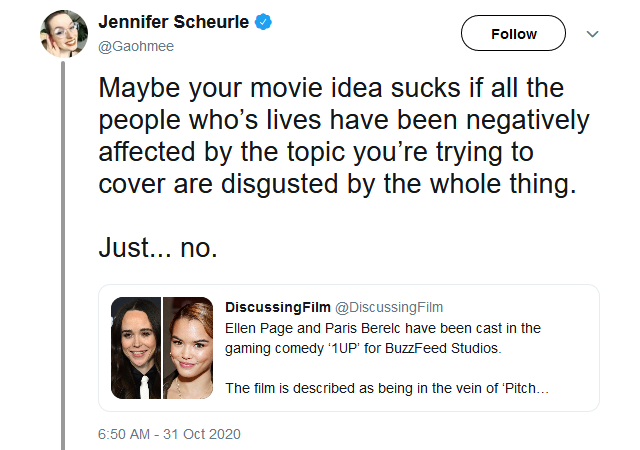Open the right photo in the quoted tweet

pyautogui.click(x=188, y=347)
